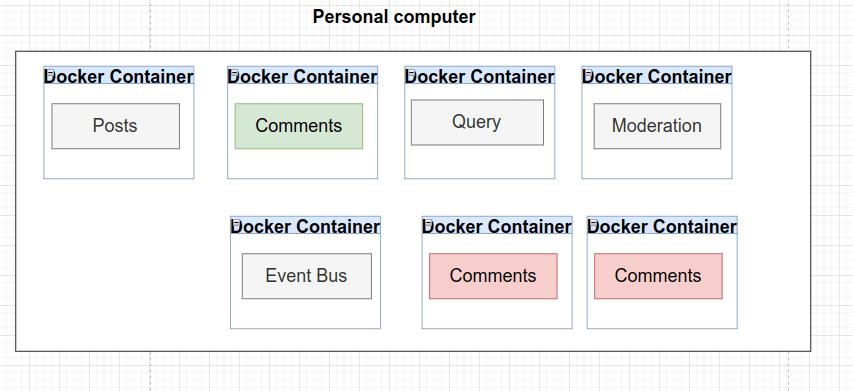The width and height of the screenshot is (853, 391).
Task: Click Docker Container header above Event Bus
Action: pyautogui.click(x=305, y=226)
